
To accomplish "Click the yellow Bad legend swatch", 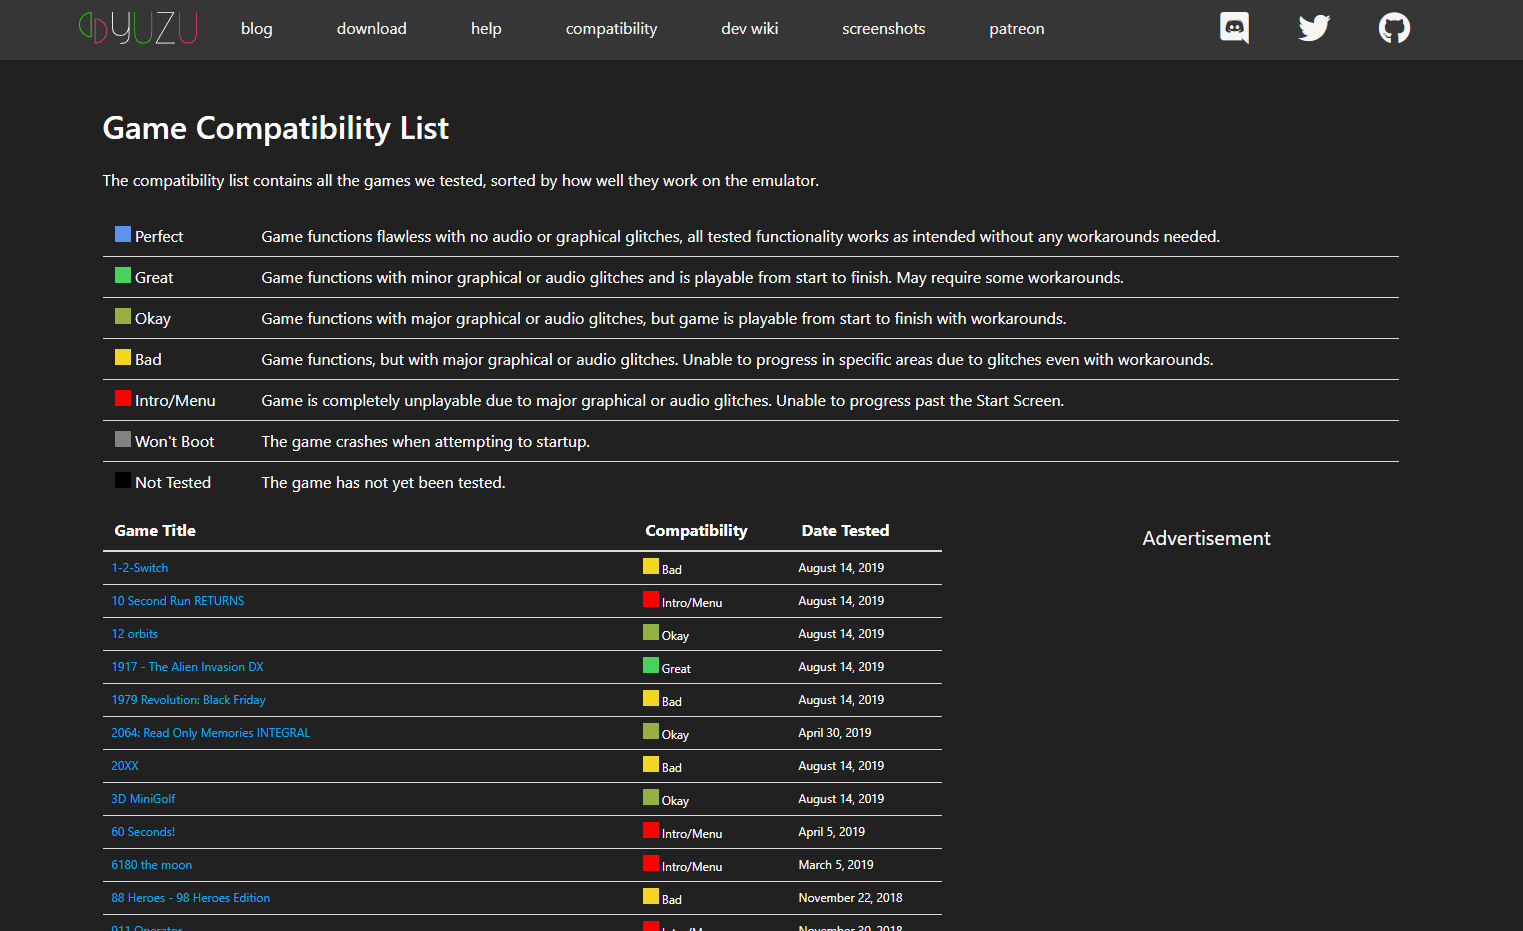I will (123, 357).
